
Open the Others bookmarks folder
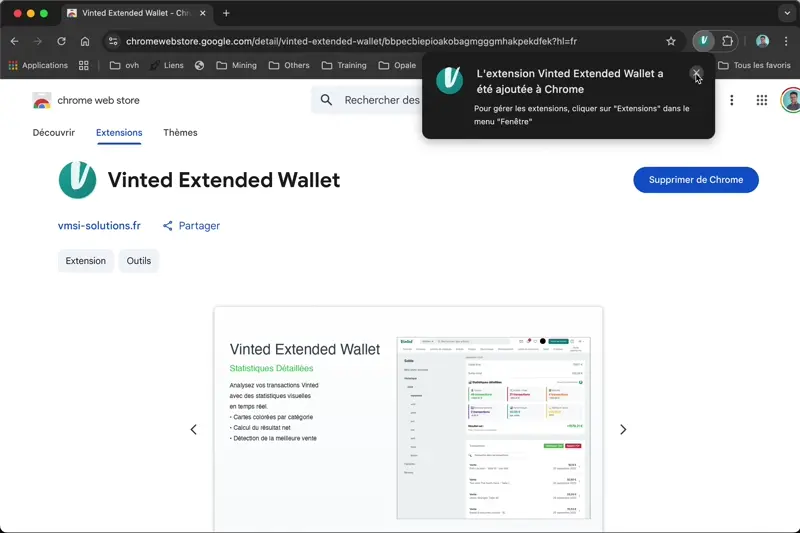click(x=289, y=65)
